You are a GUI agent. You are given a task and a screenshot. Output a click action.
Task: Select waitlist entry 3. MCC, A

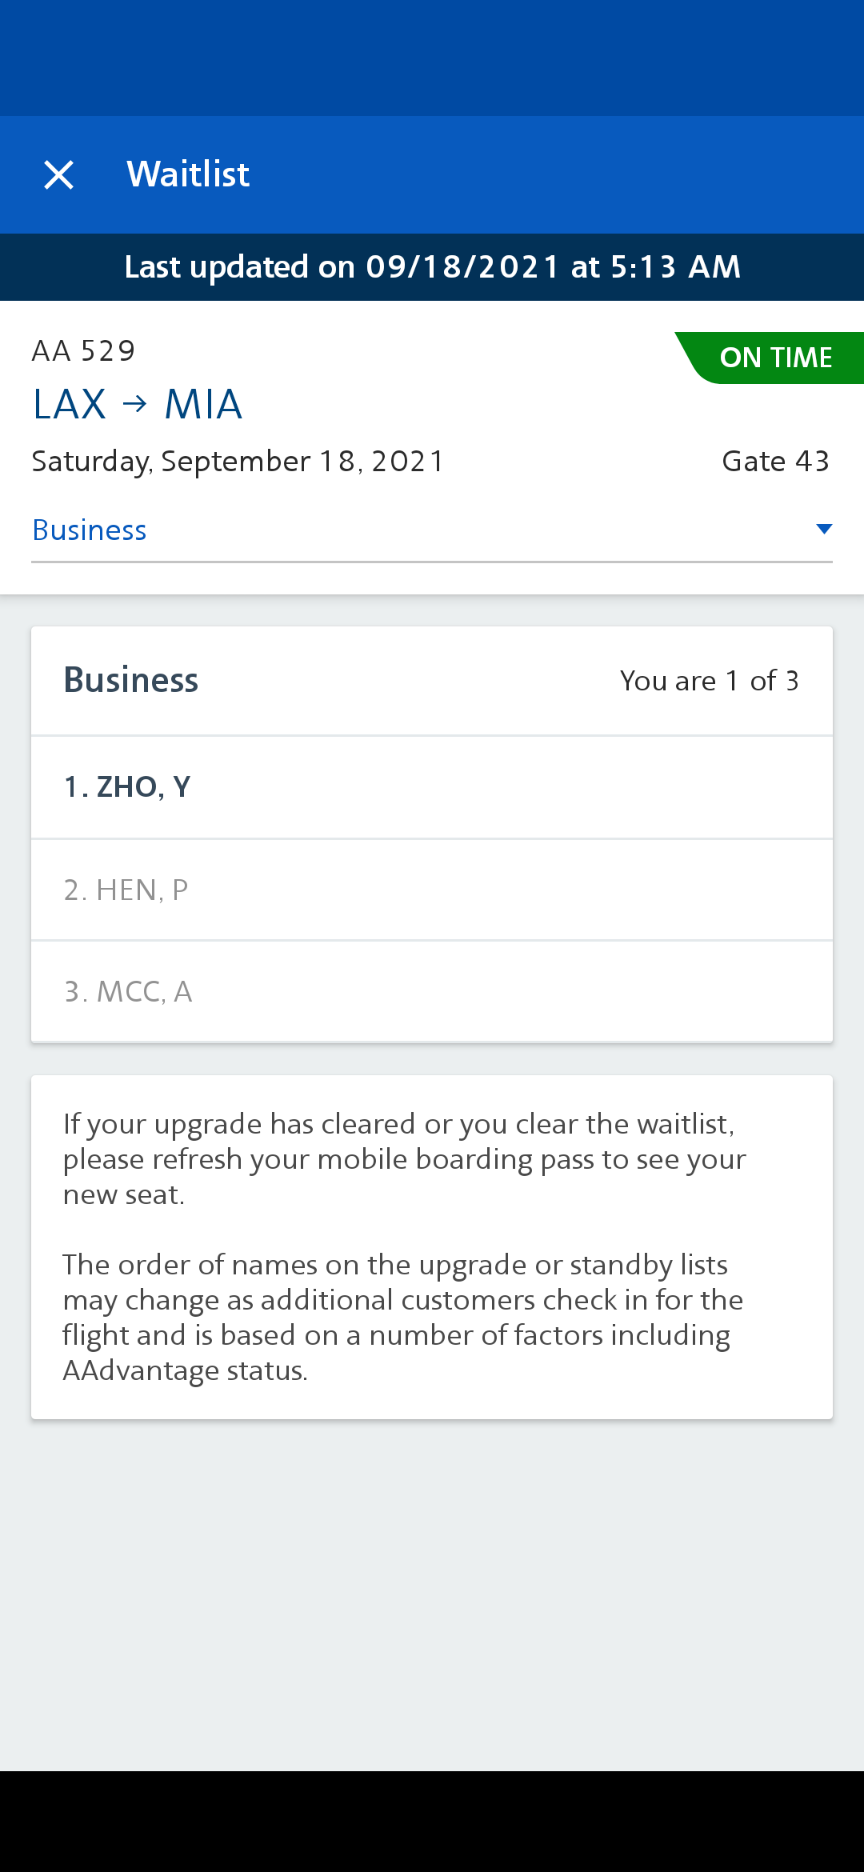(x=432, y=992)
